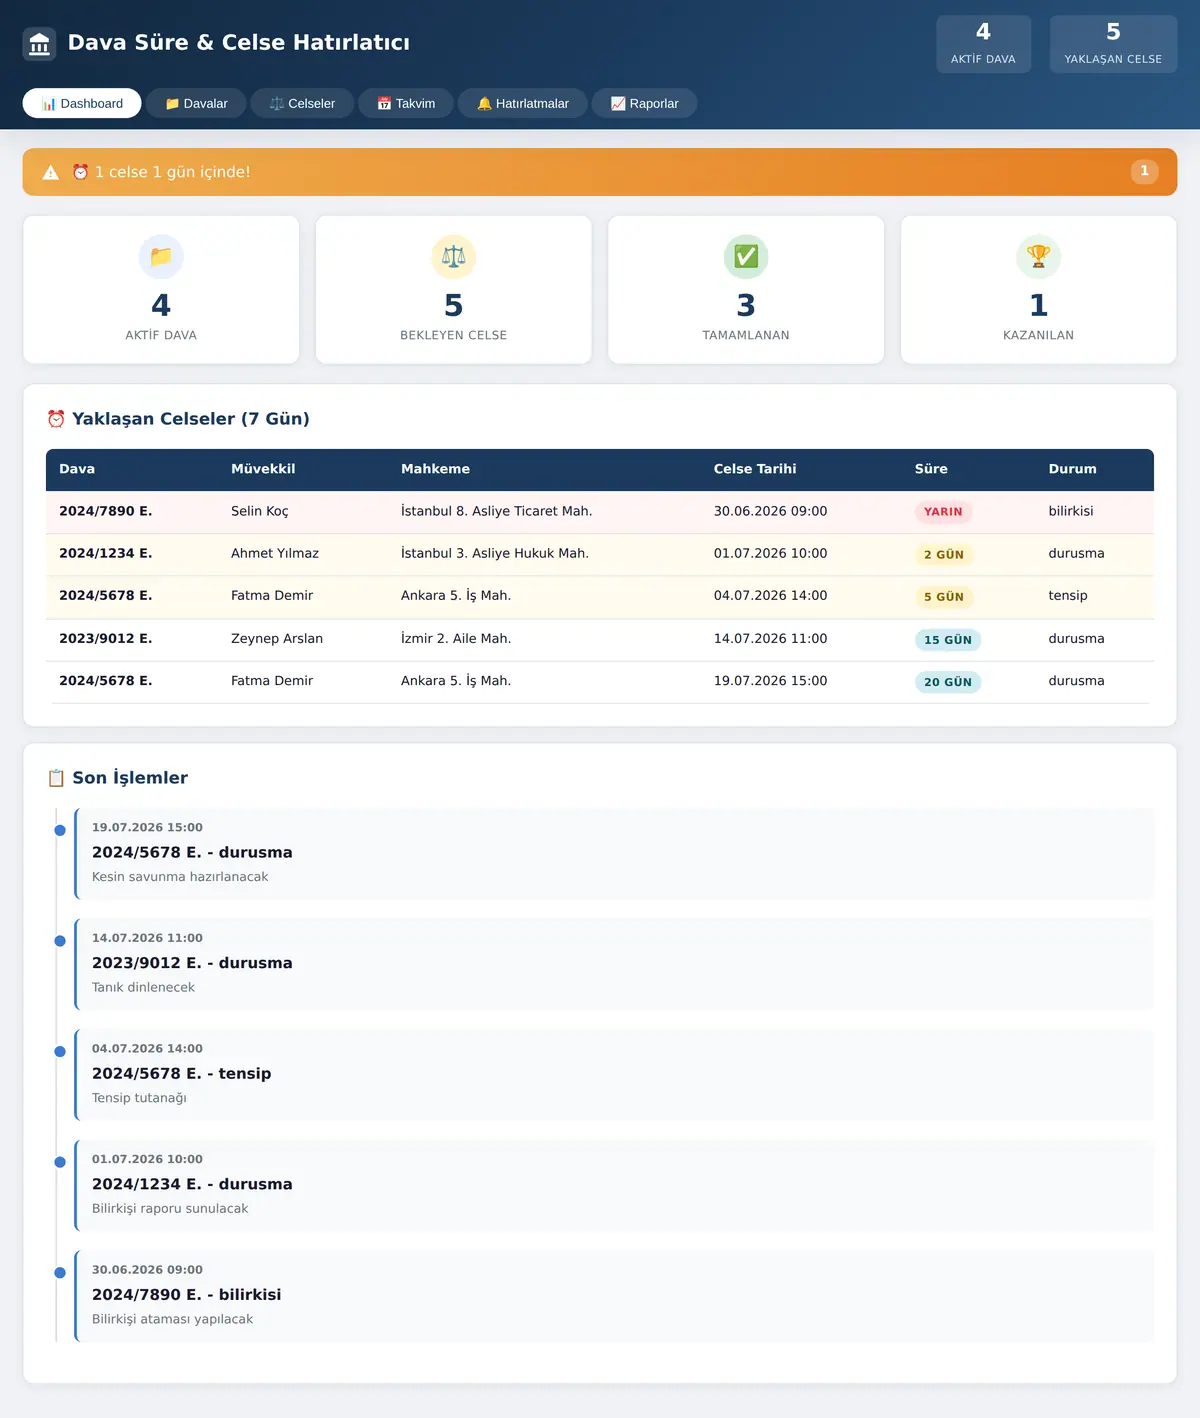Viewport: 1200px width, 1418px height.
Task: Click the 20 GÜN badge in the table
Action: (948, 682)
